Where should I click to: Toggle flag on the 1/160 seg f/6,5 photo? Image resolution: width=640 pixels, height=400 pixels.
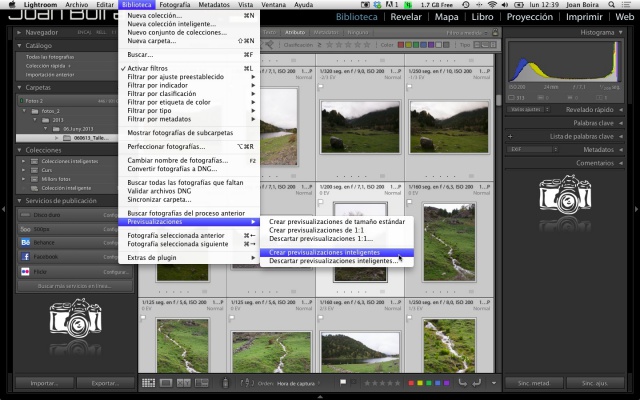tap(409, 202)
